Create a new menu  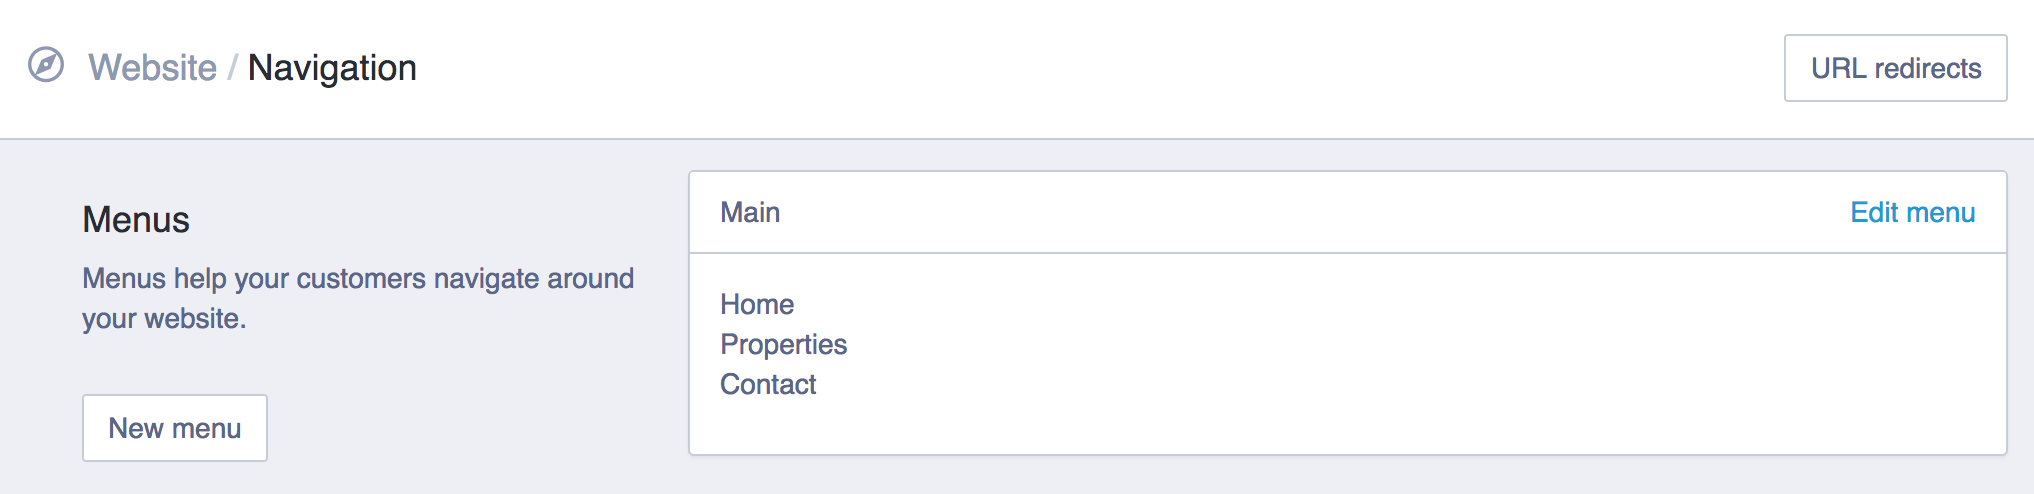175,428
